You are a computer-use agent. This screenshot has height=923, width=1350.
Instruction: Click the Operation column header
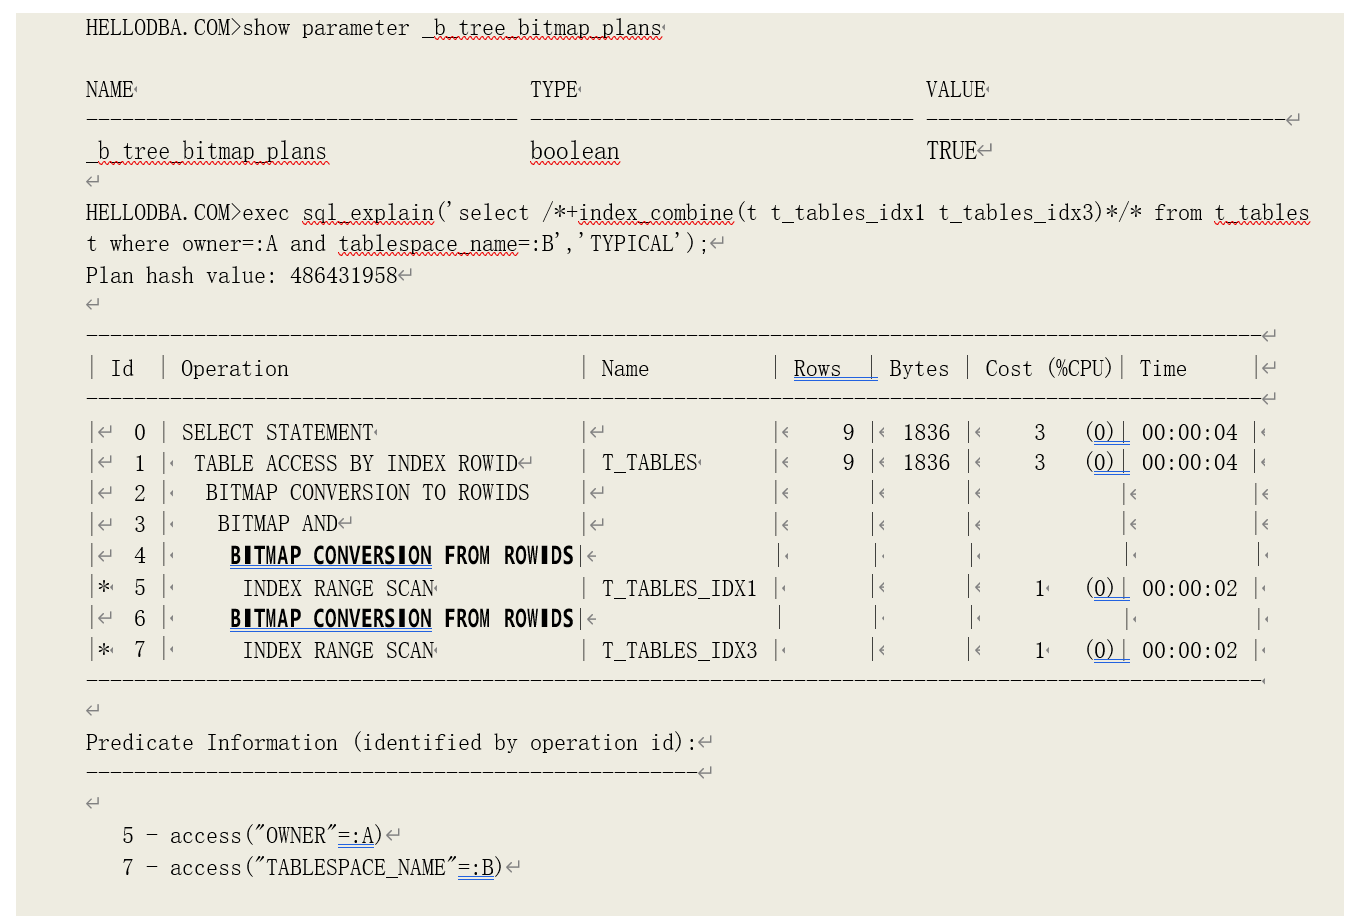(235, 369)
